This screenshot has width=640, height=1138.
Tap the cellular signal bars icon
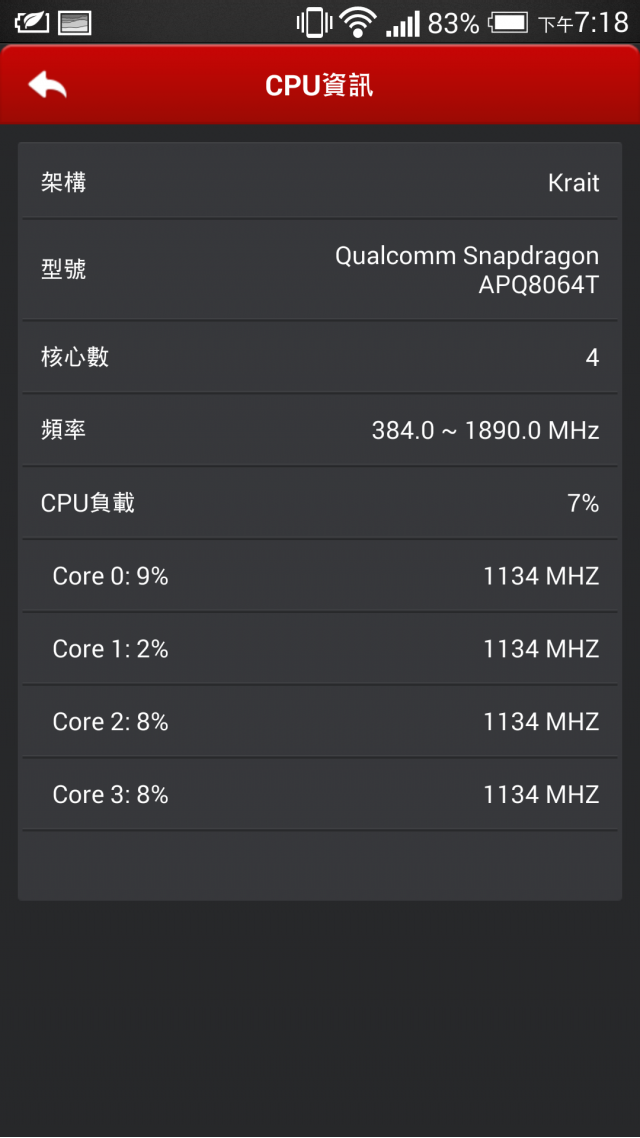point(403,24)
